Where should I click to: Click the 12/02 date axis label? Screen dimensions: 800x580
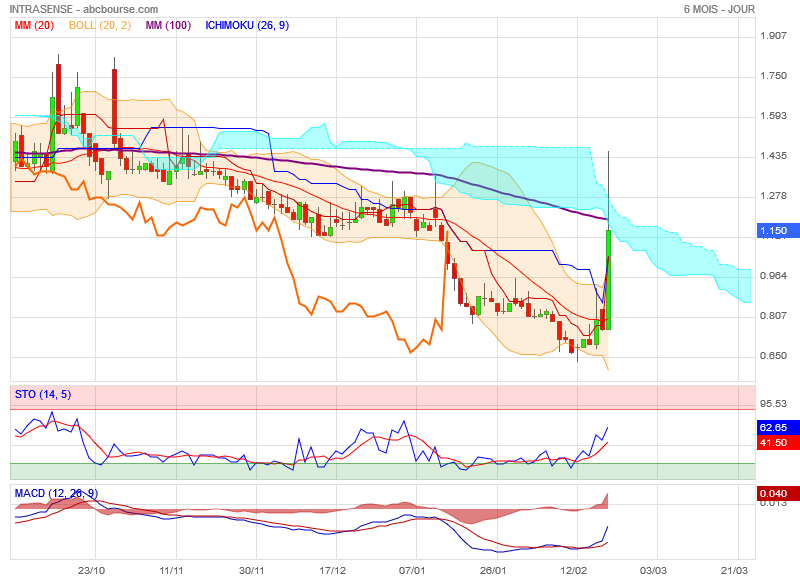[x=573, y=570]
